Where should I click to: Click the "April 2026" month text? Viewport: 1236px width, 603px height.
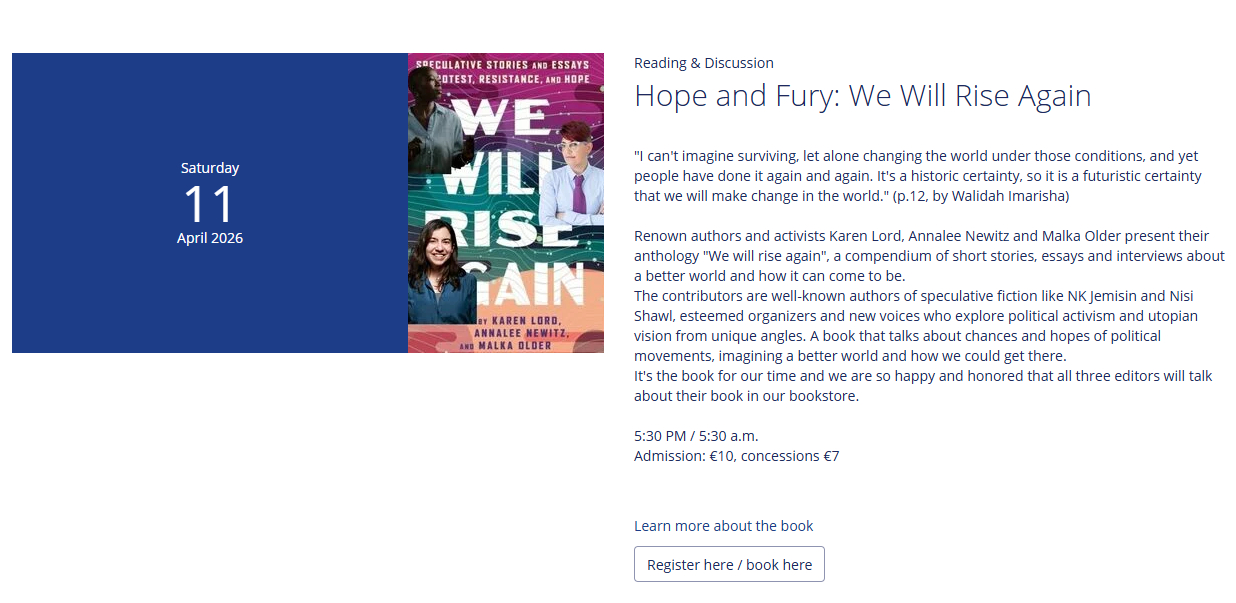click(209, 238)
